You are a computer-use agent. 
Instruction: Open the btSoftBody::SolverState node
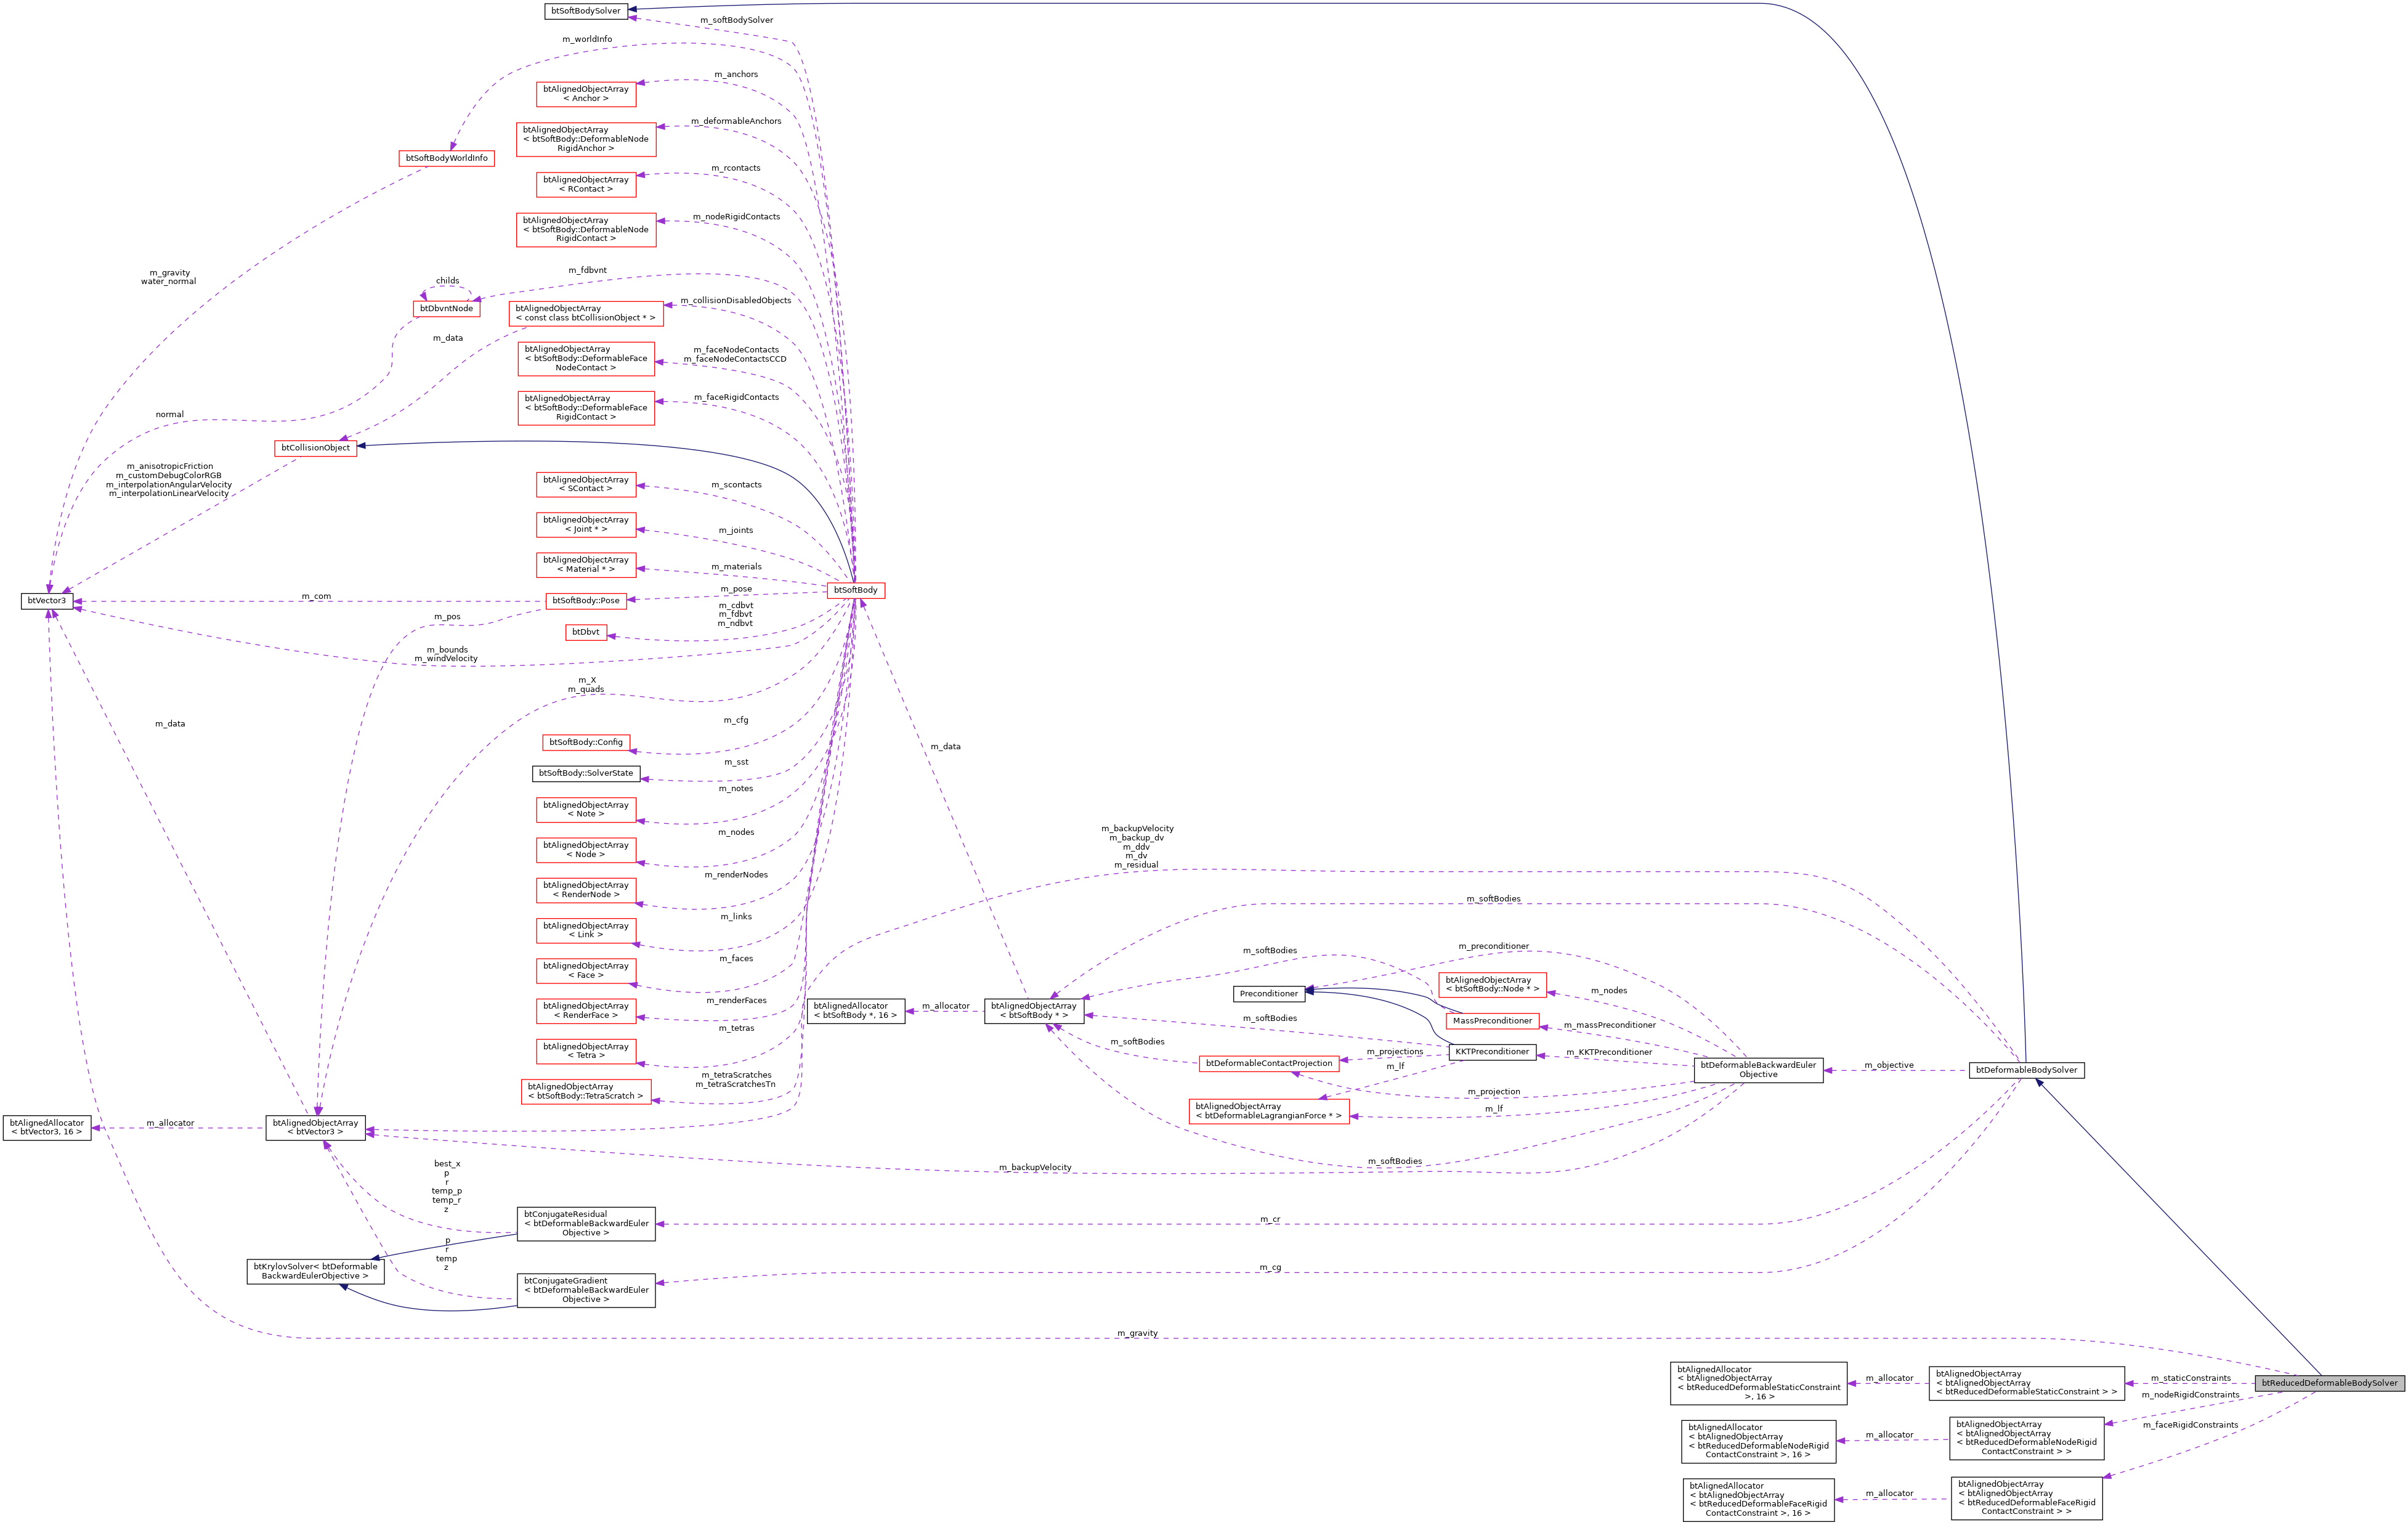point(586,773)
